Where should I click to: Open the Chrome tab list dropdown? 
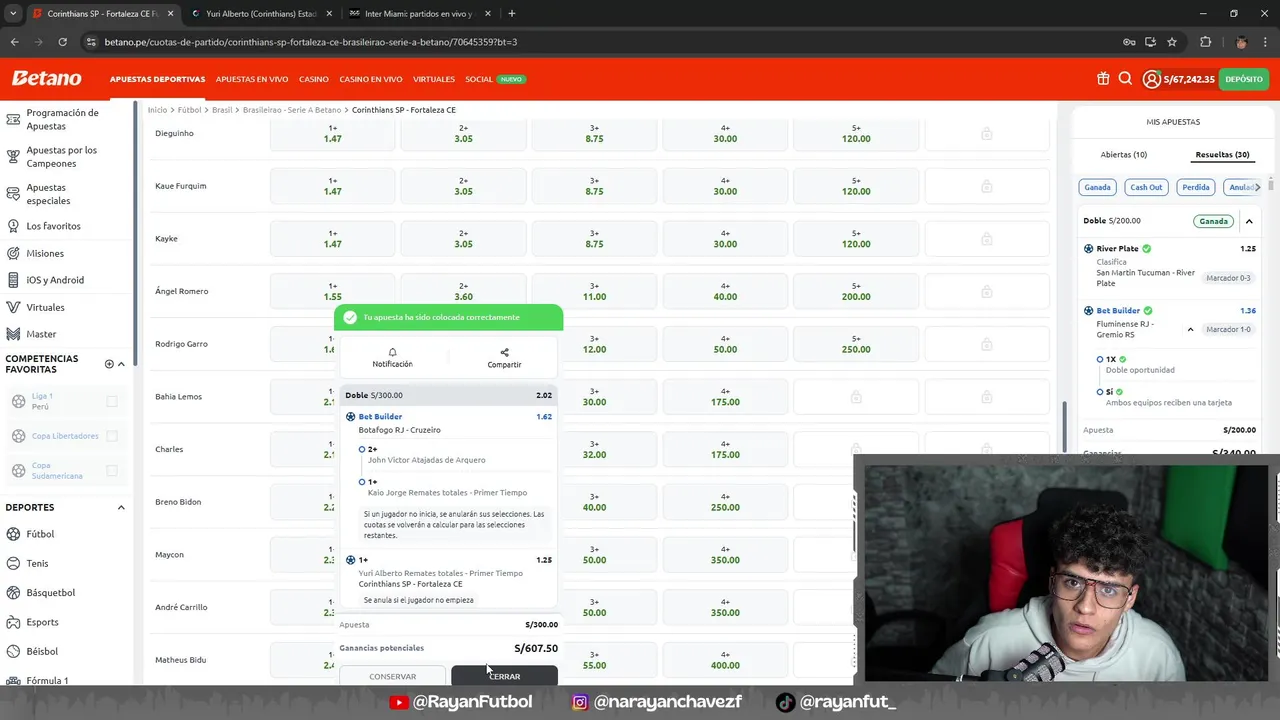point(13,14)
